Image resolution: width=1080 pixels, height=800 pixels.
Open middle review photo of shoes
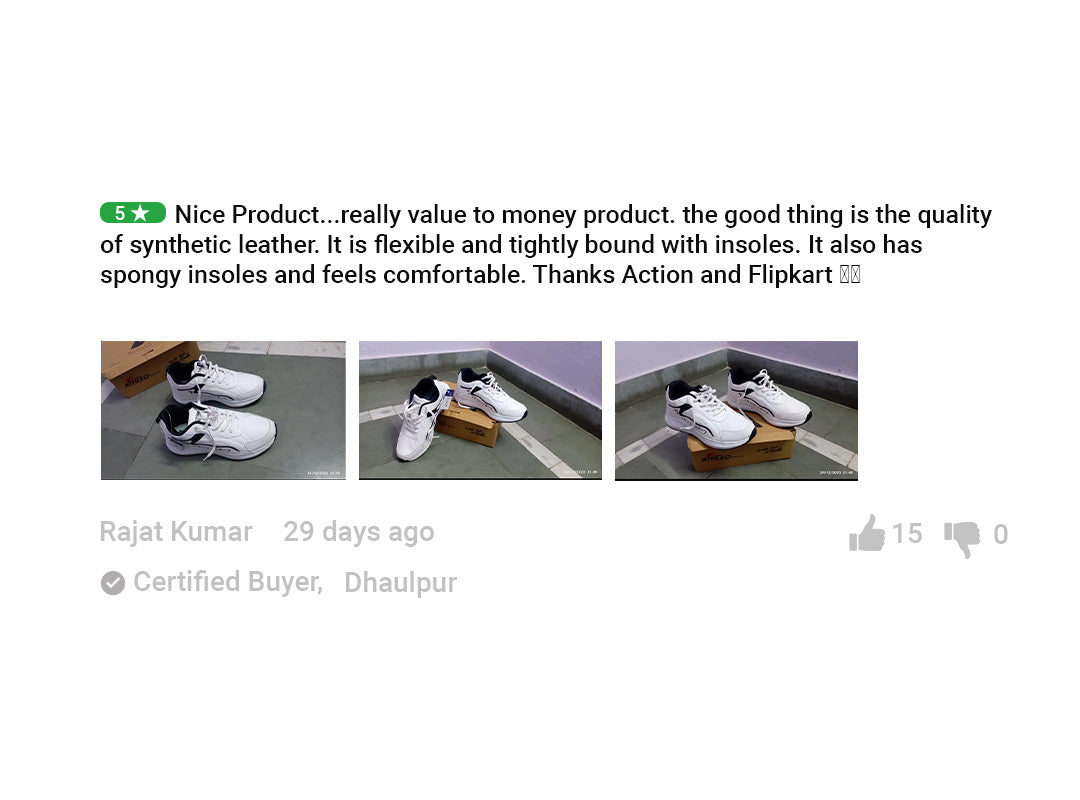[480, 410]
